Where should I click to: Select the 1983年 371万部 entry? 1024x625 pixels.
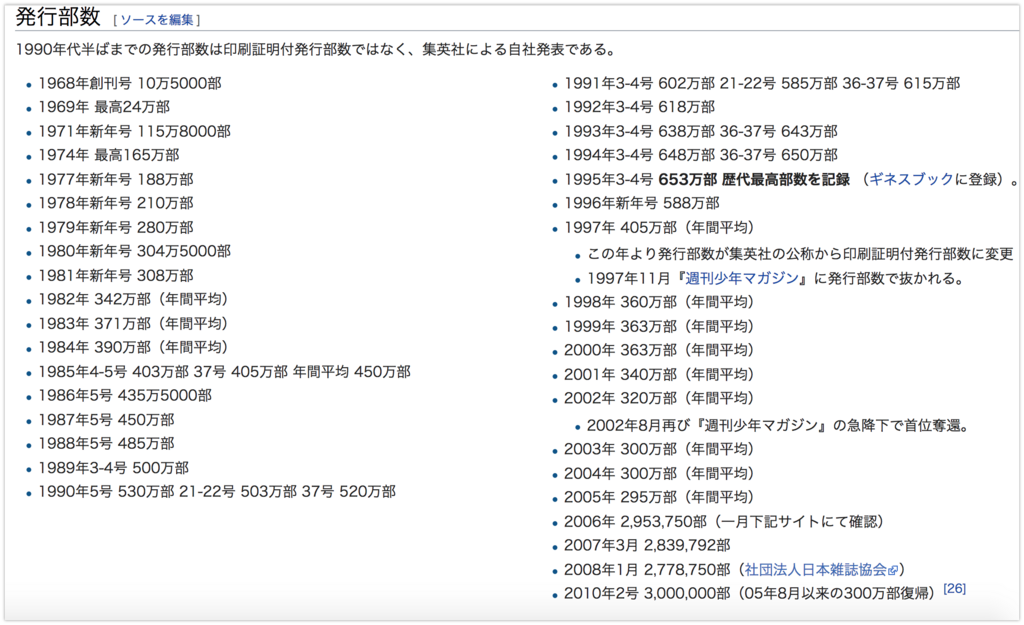[133, 323]
